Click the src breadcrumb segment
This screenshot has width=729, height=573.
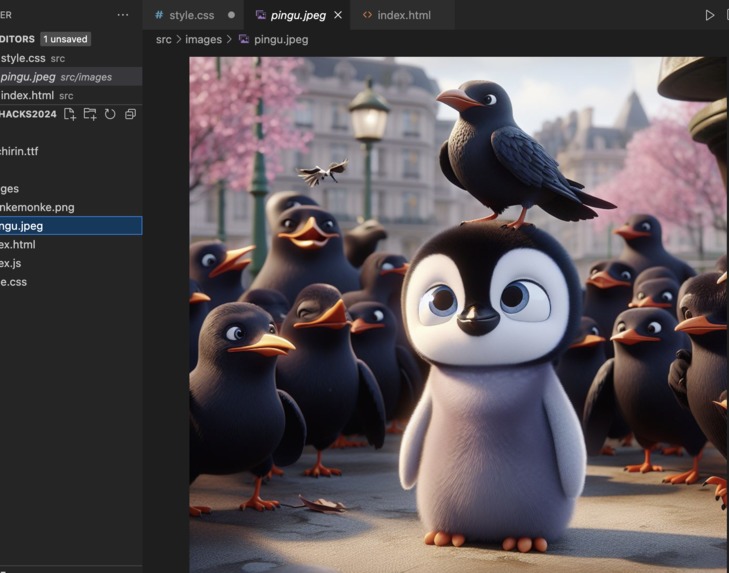[163, 39]
